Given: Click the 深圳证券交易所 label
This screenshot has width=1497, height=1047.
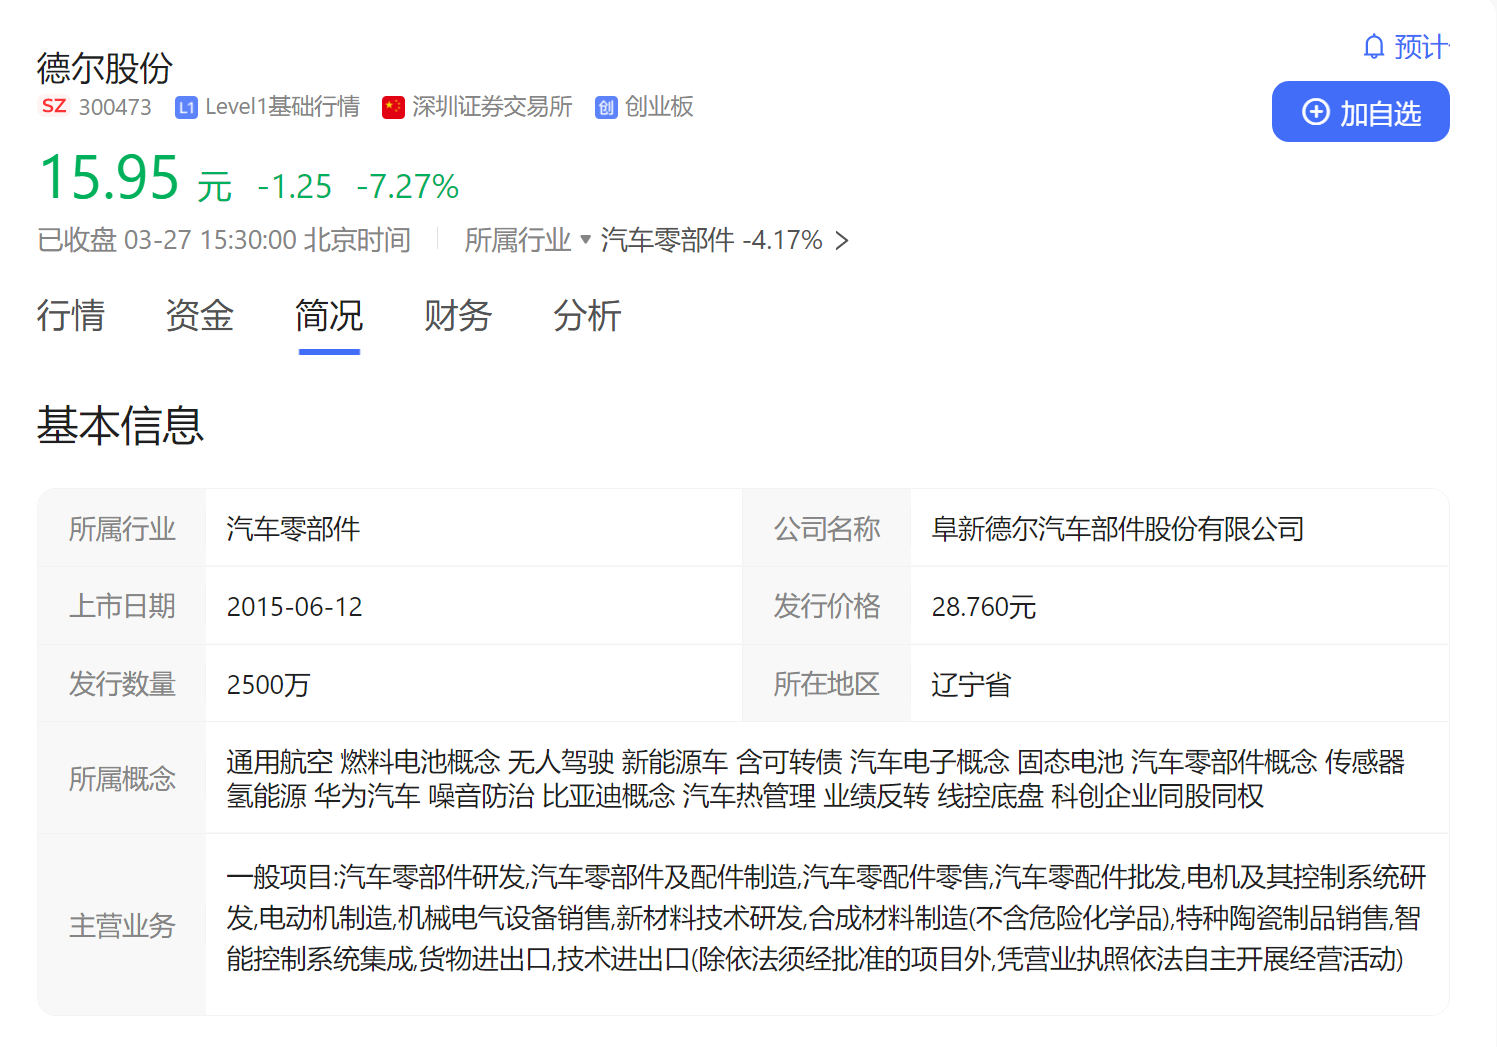Looking at the screenshot, I should pyautogui.click(x=492, y=107).
